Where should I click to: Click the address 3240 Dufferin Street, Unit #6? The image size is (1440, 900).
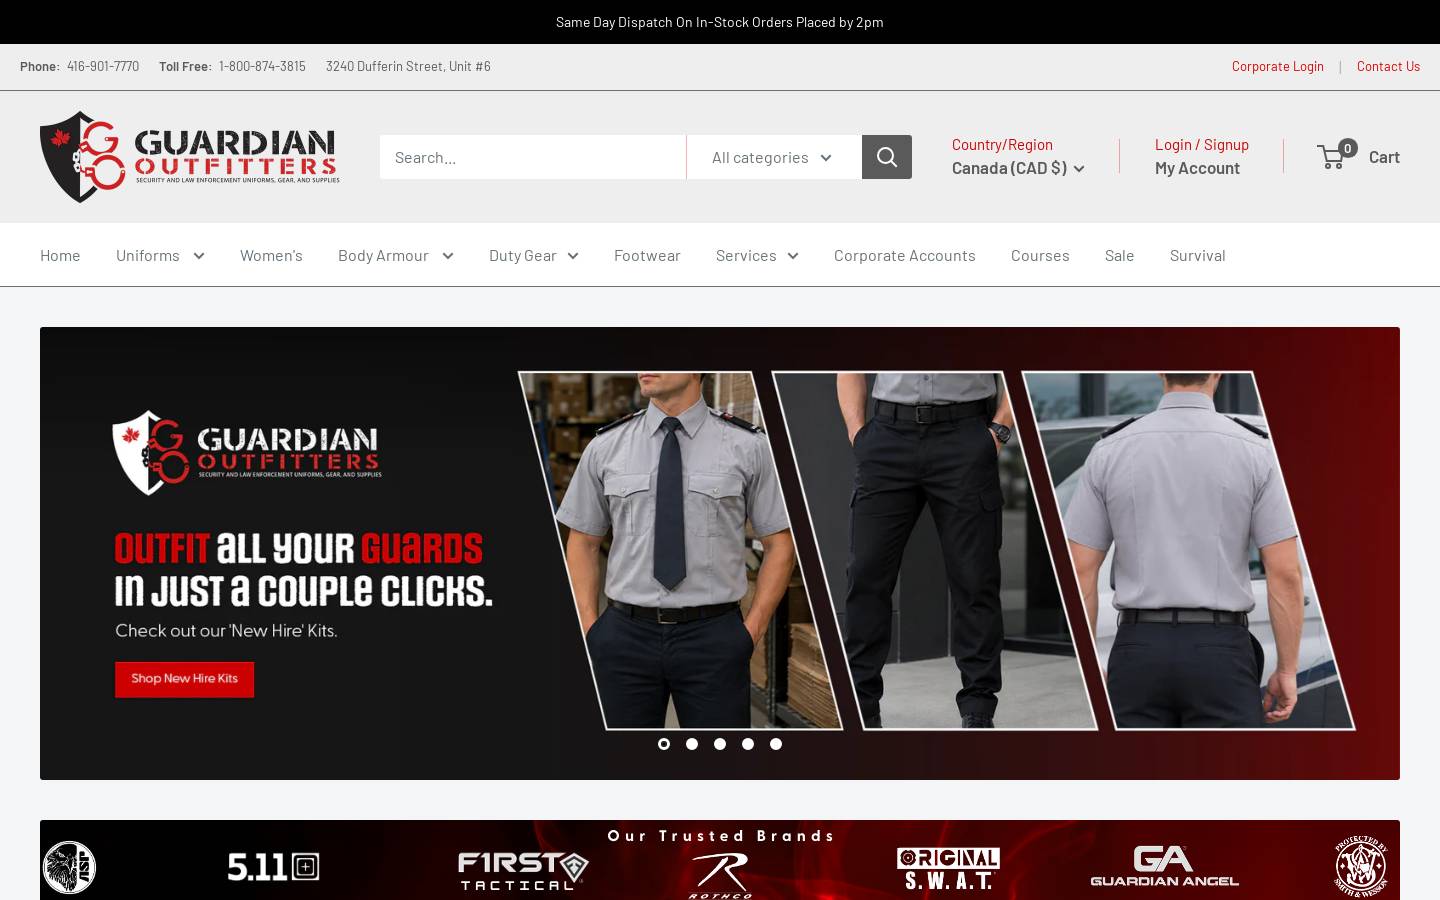coord(408,66)
